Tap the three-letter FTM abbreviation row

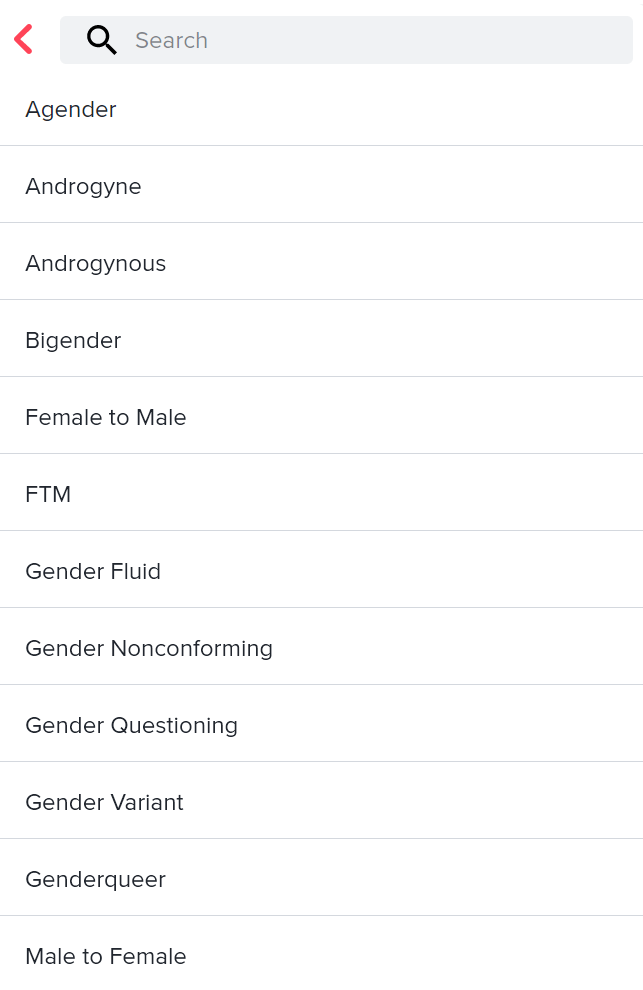[48, 495]
